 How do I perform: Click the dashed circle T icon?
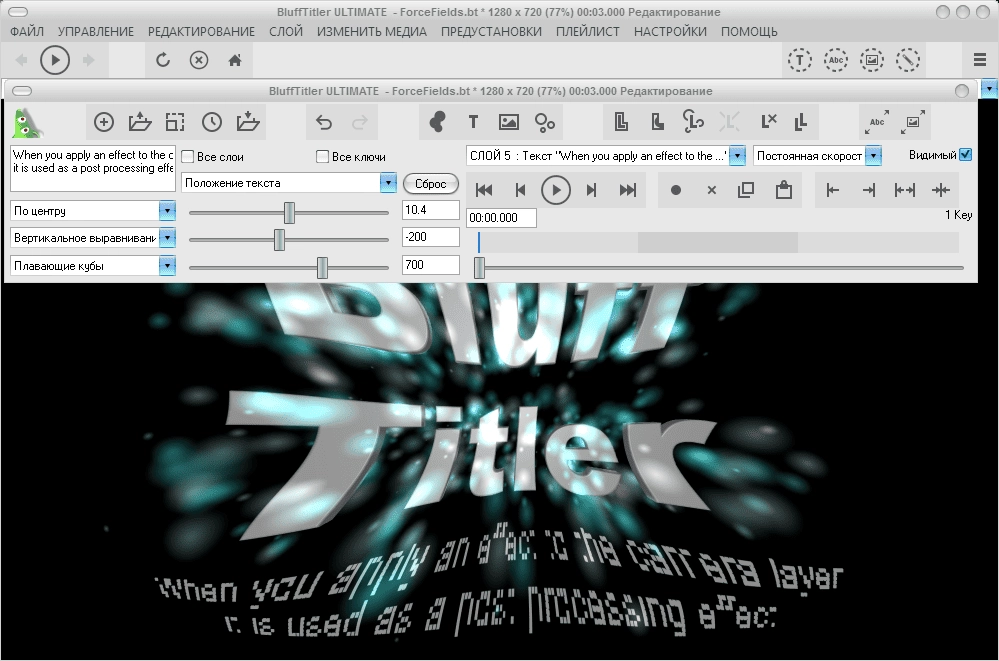coord(800,60)
